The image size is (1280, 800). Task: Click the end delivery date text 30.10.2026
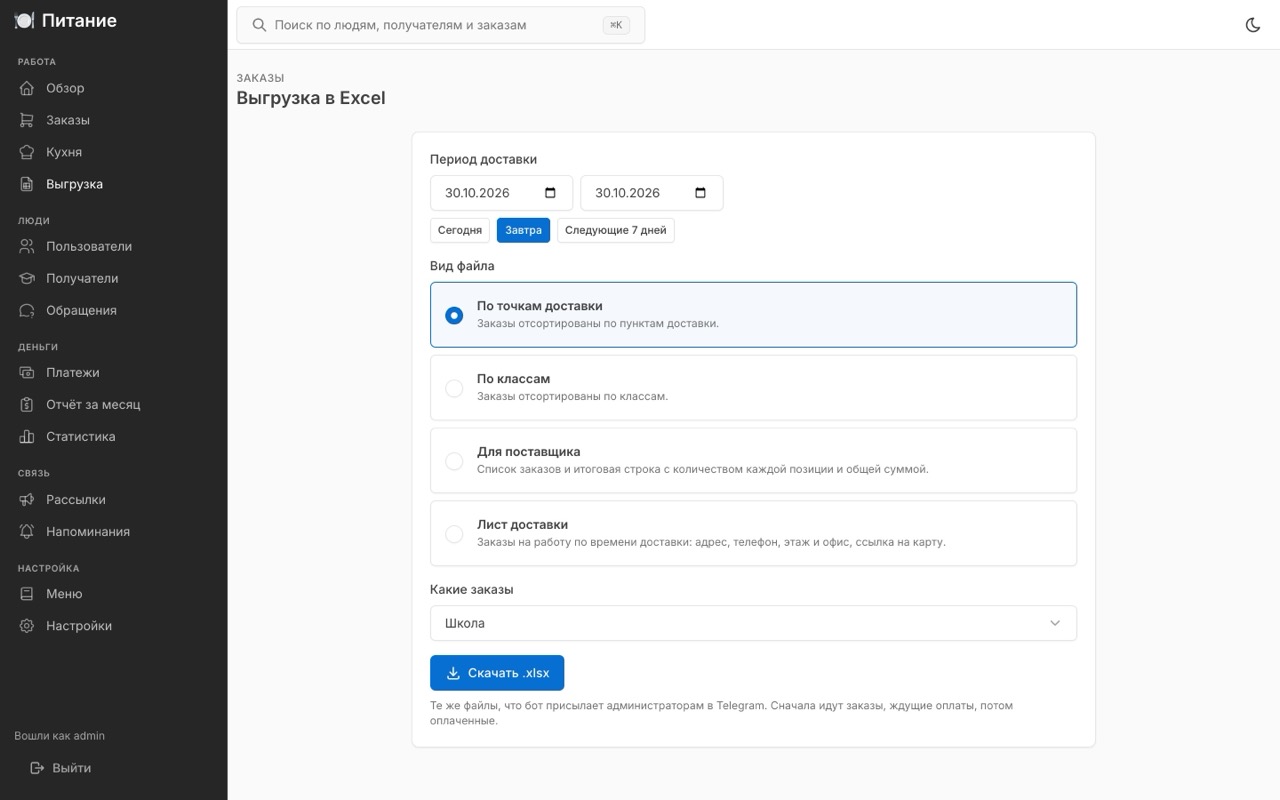click(627, 193)
